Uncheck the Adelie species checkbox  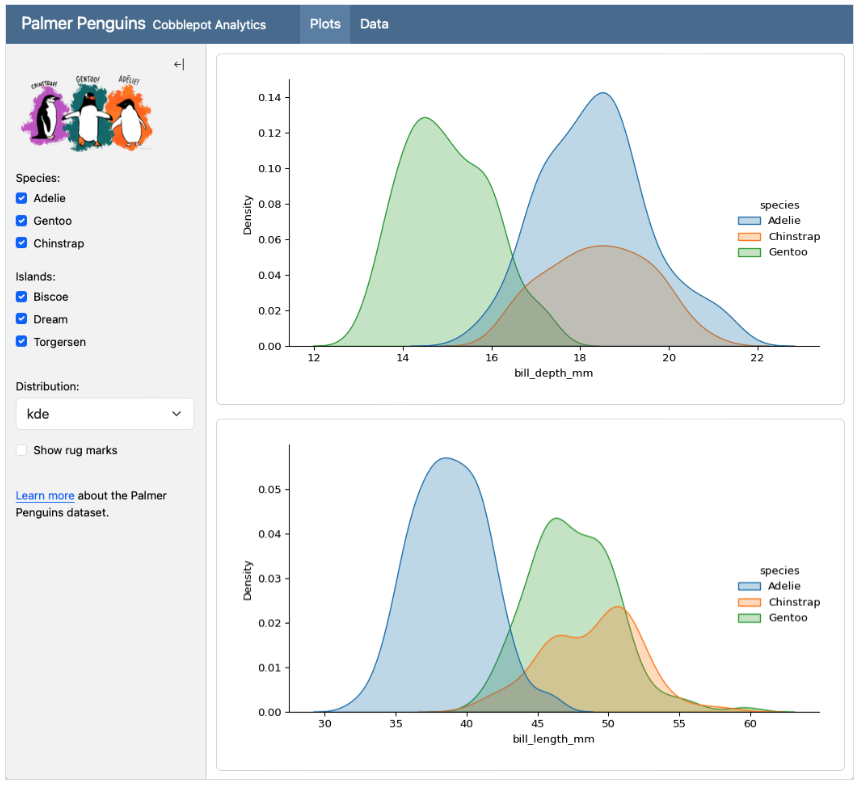coord(22,198)
